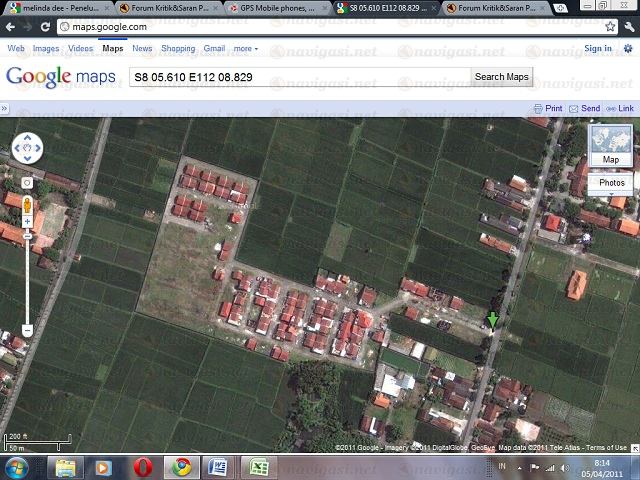Open the 'more' dropdown in Google bar
Viewport: 640px width, 480px height.
coord(245,48)
